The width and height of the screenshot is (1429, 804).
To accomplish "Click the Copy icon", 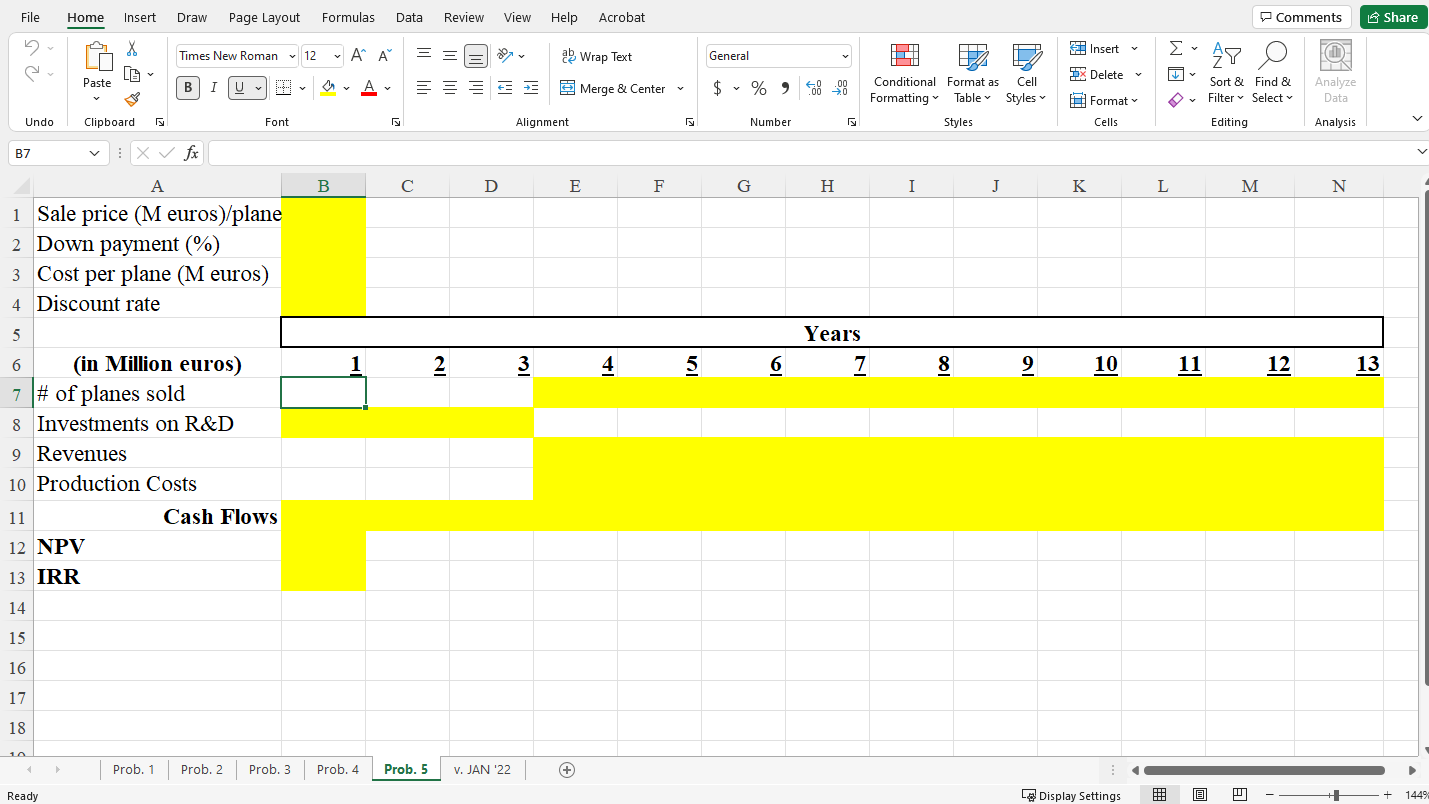I will click(131, 74).
